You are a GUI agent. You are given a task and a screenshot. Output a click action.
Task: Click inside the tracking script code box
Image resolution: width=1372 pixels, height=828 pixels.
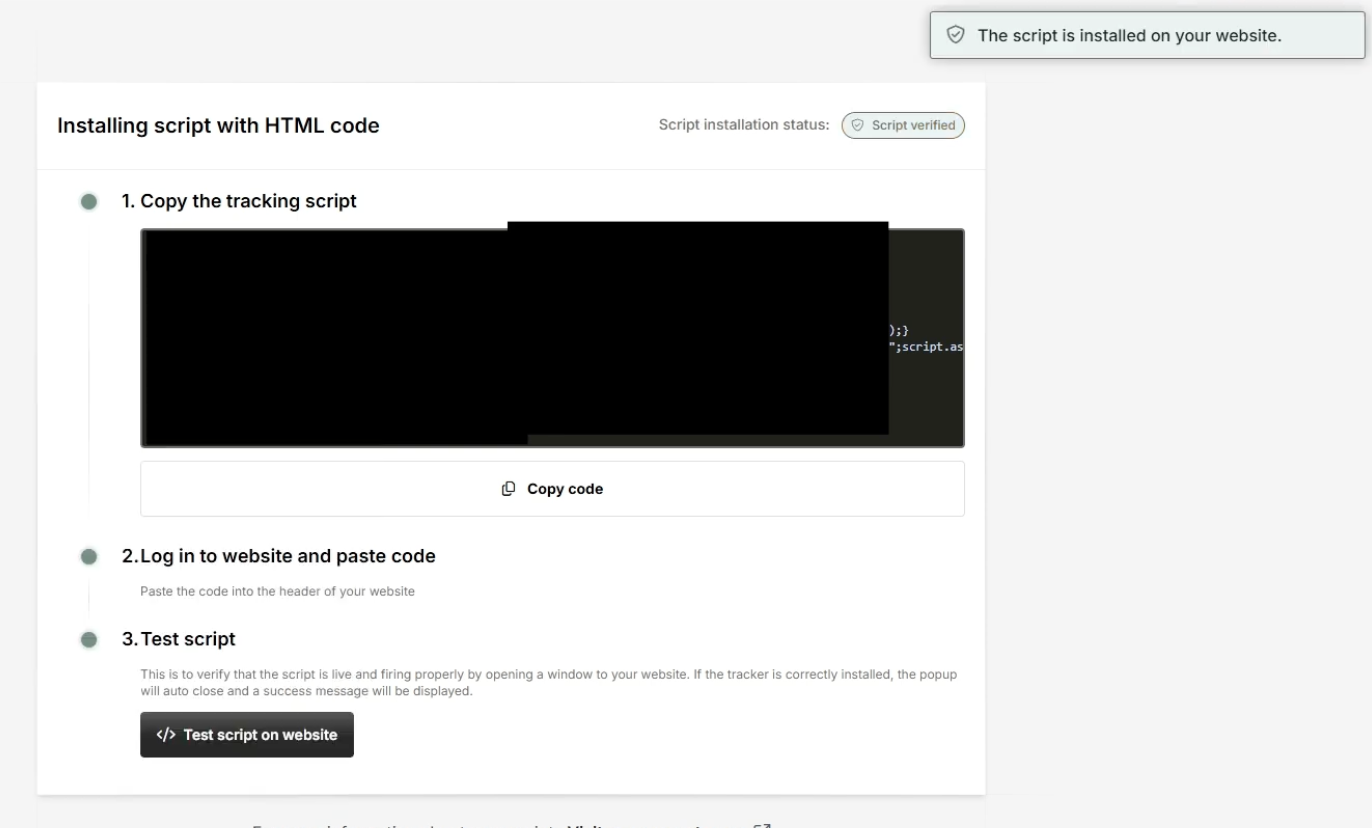click(552, 338)
